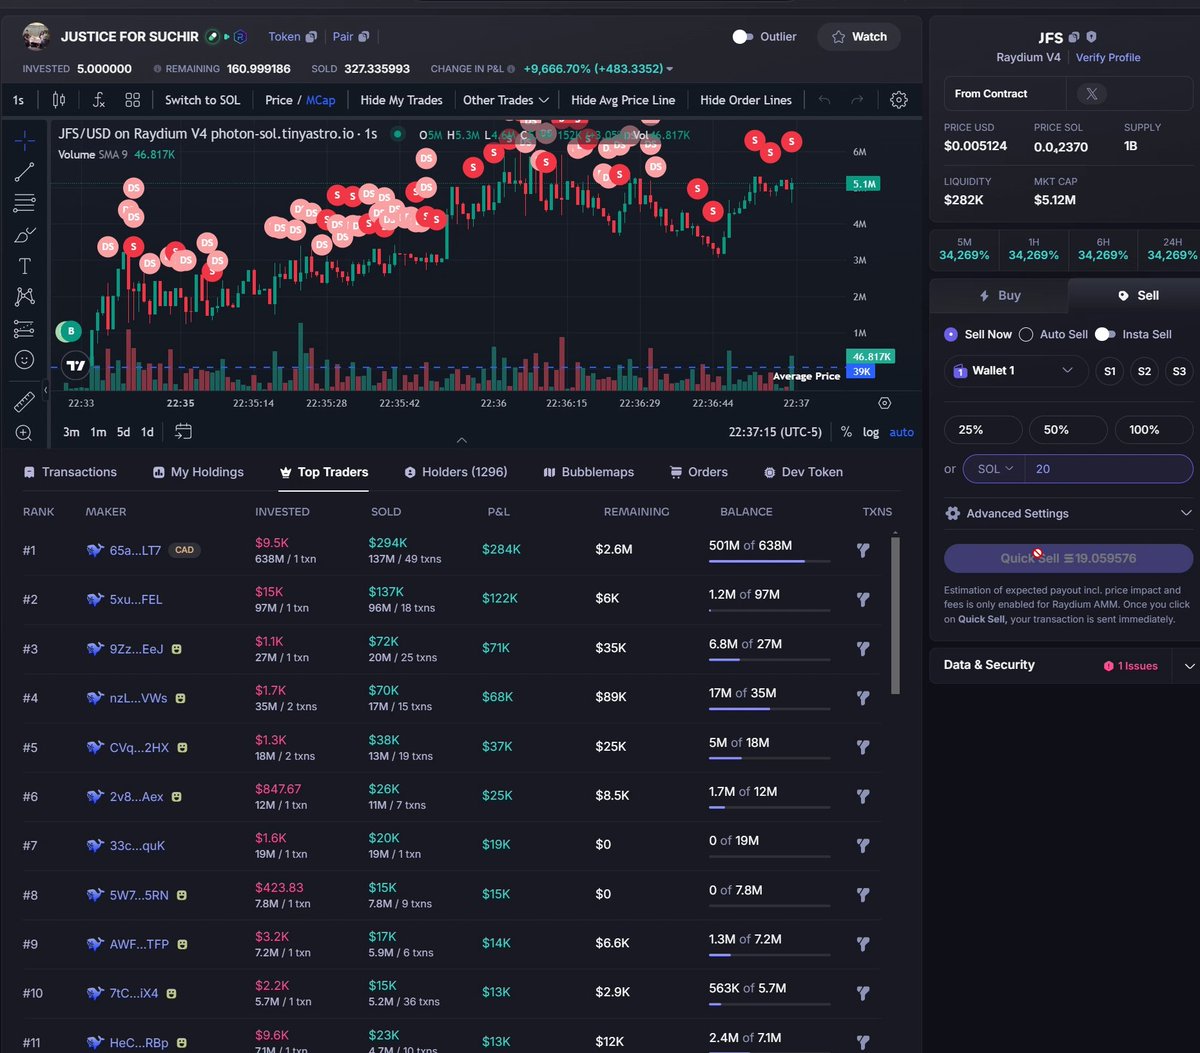Copy the Pair address
Viewport: 1200px width, 1053px height.
364,37
